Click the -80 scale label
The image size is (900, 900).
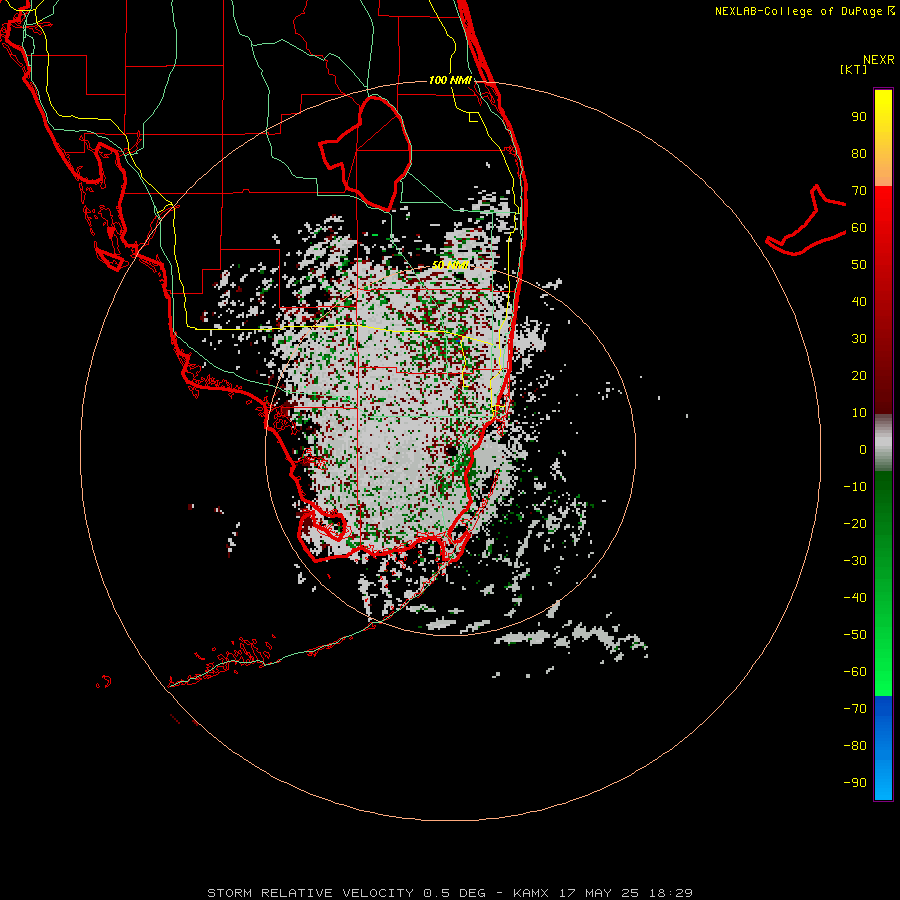pyautogui.click(x=855, y=746)
